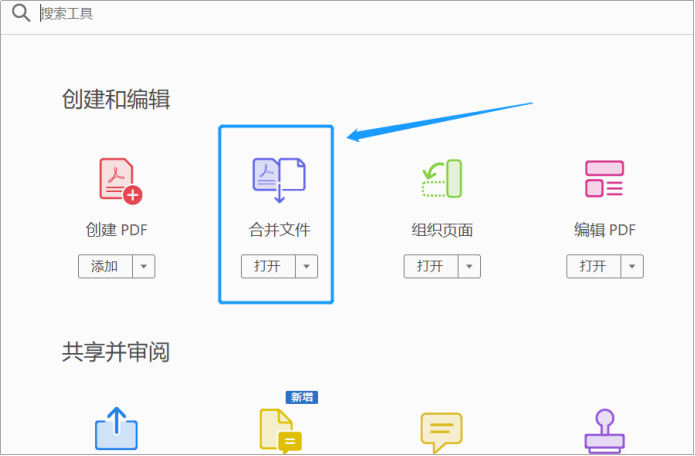This screenshot has width=695, height=456.
Task: Select the 创建 PDF tool icon
Action: point(121,181)
